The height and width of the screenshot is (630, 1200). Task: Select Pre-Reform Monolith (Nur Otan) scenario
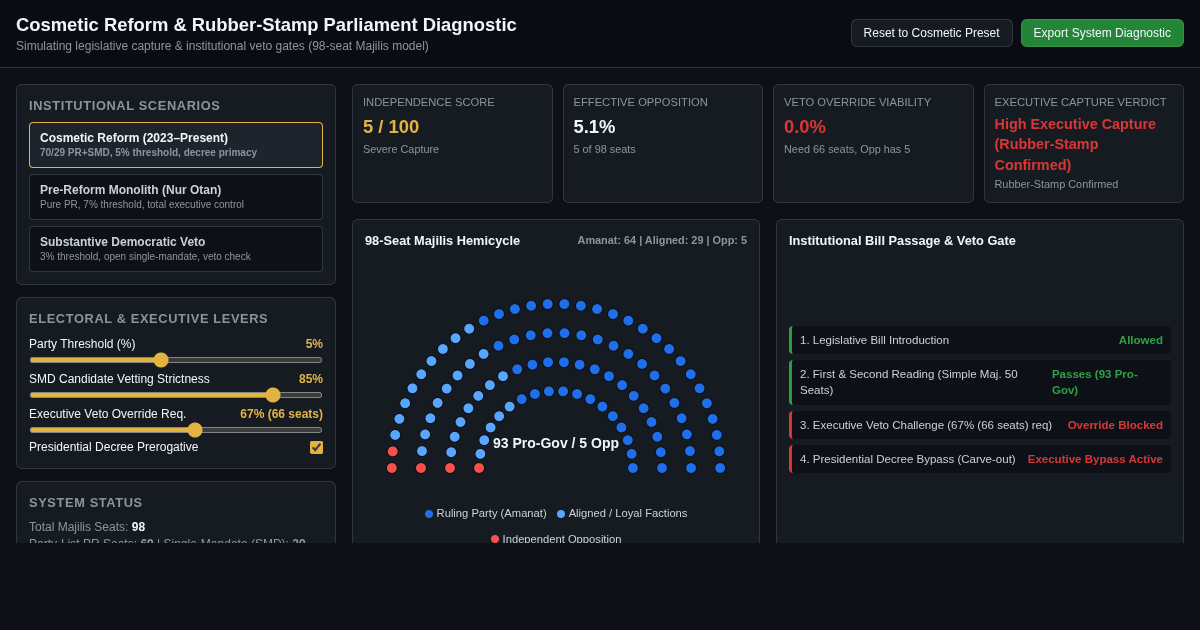click(176, 197)
